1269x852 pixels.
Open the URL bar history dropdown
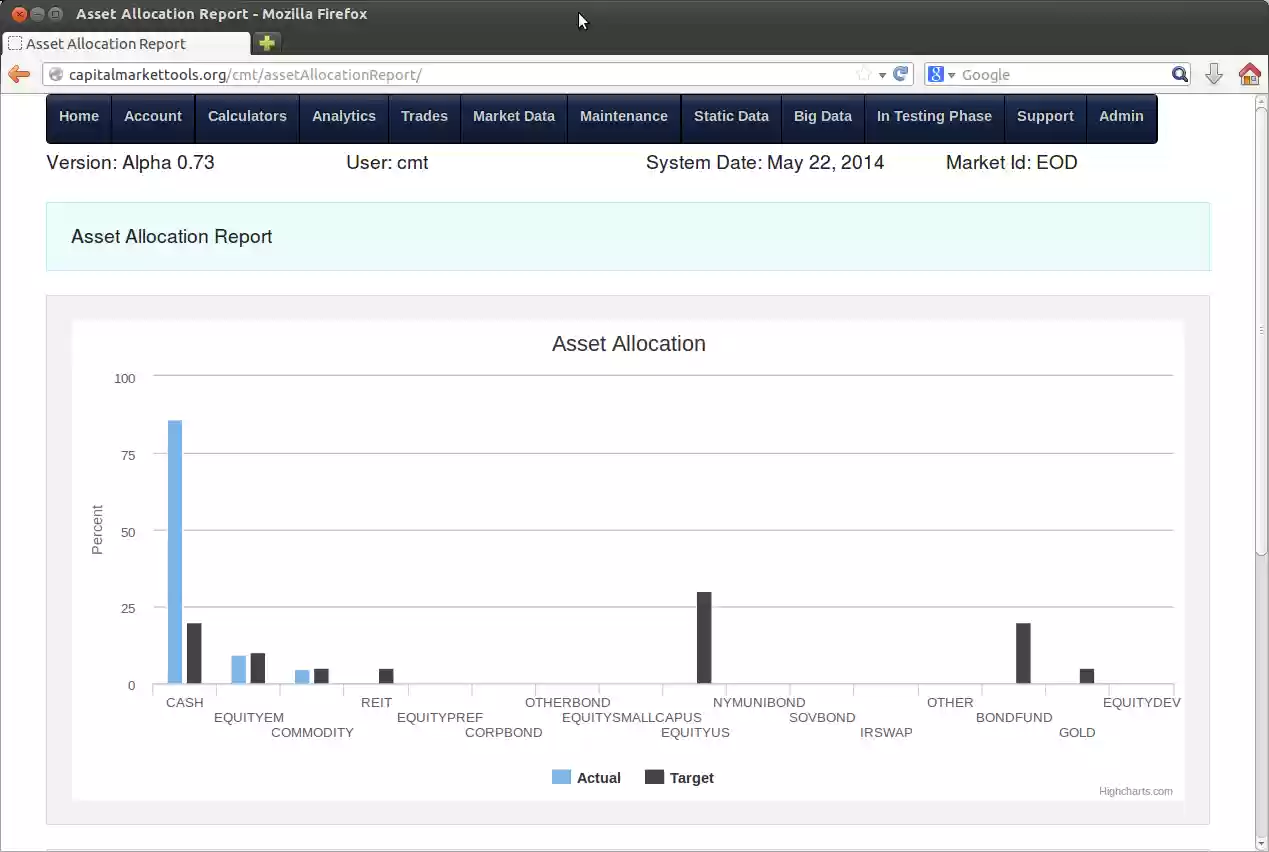[884, 74]
